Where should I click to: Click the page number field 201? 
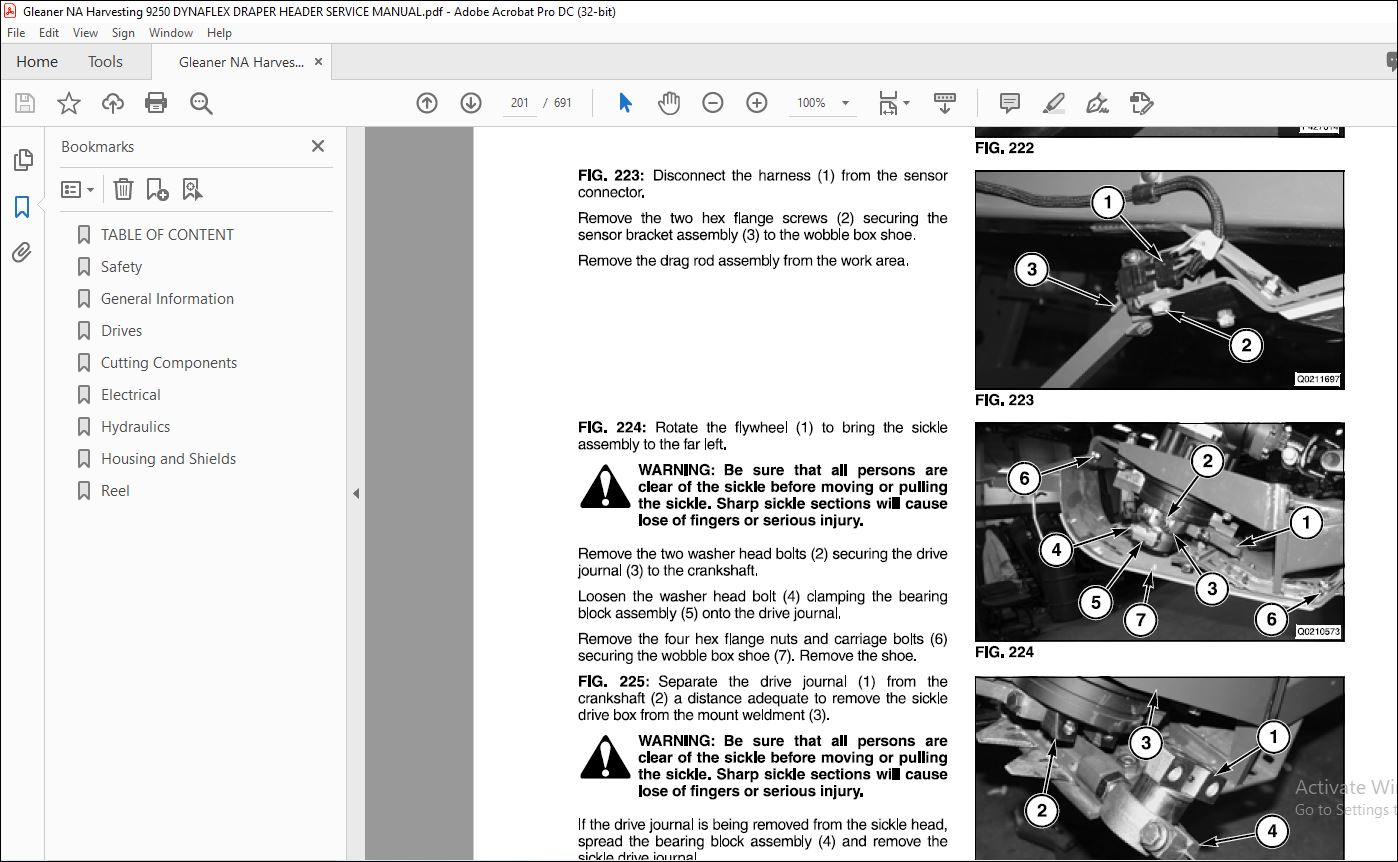[x=519, y=103]
